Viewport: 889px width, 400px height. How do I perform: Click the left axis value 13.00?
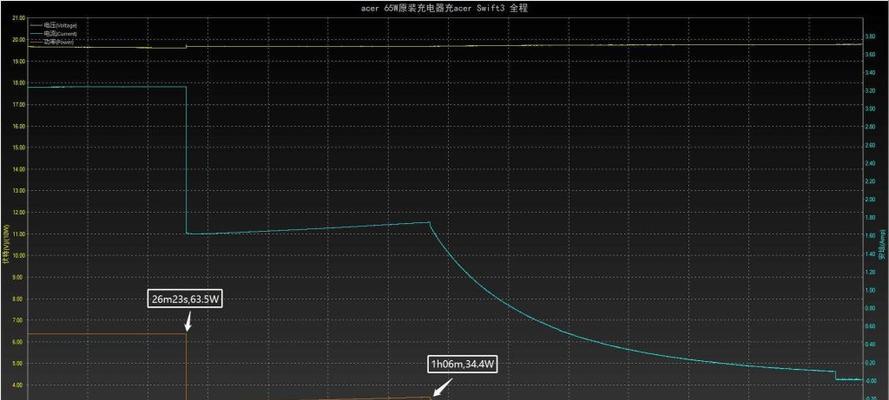coord(19,191)
